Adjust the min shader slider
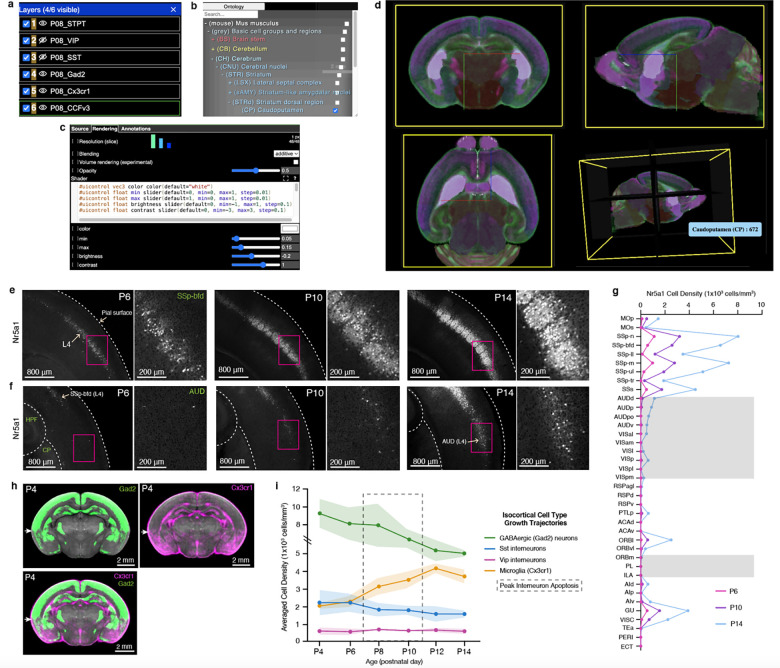The image size is (780, 668). point(256,239)
